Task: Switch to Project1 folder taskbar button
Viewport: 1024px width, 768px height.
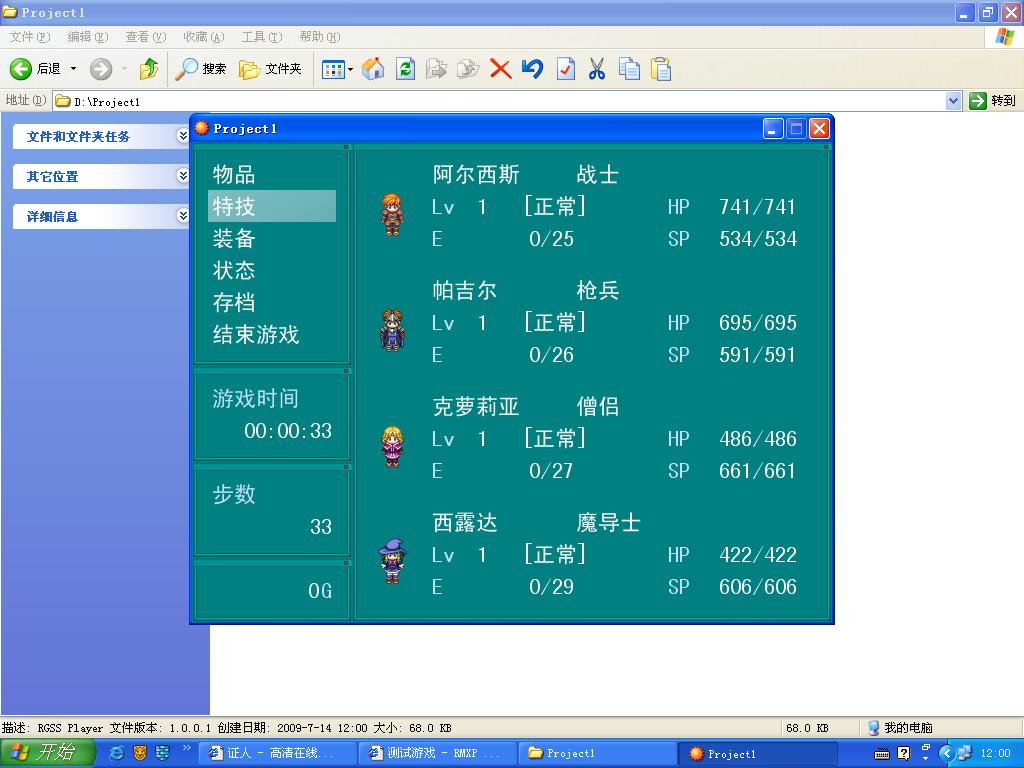Action: point(598,754)
